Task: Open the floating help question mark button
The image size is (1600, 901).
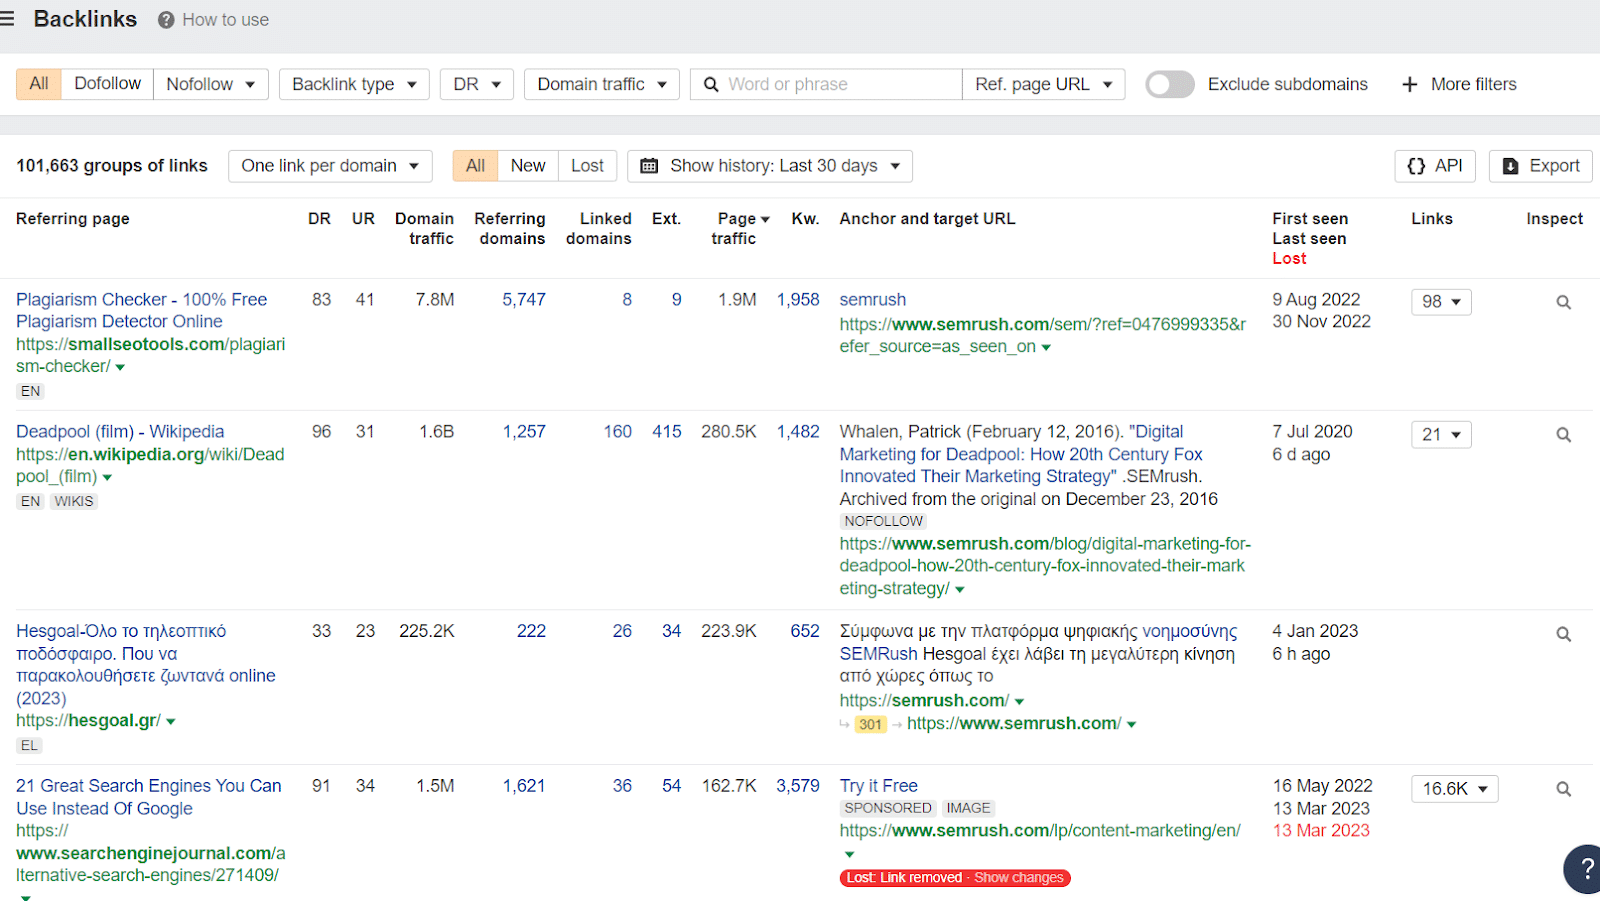Action: point(1585,869)
